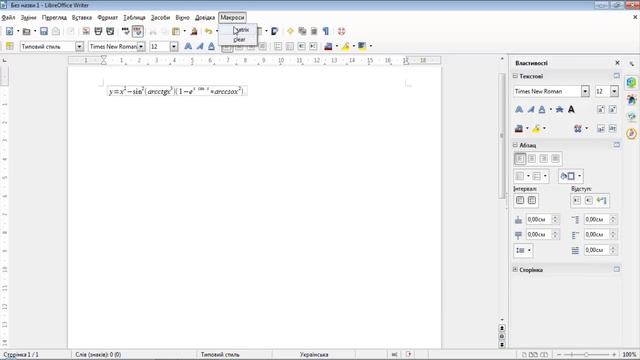Toggle Italic in the formatting toolbar
This screenshot has width=640, height=360.
200,47
